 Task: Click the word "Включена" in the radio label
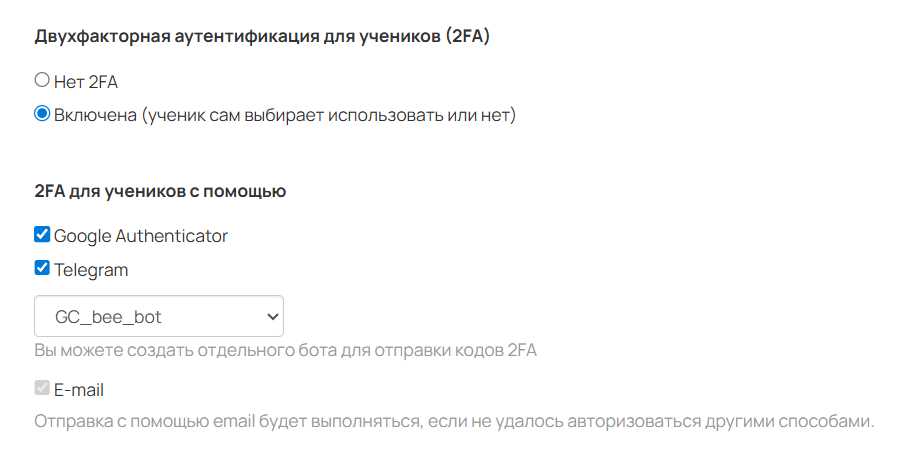pyautogui.click(x=95, y=115)
